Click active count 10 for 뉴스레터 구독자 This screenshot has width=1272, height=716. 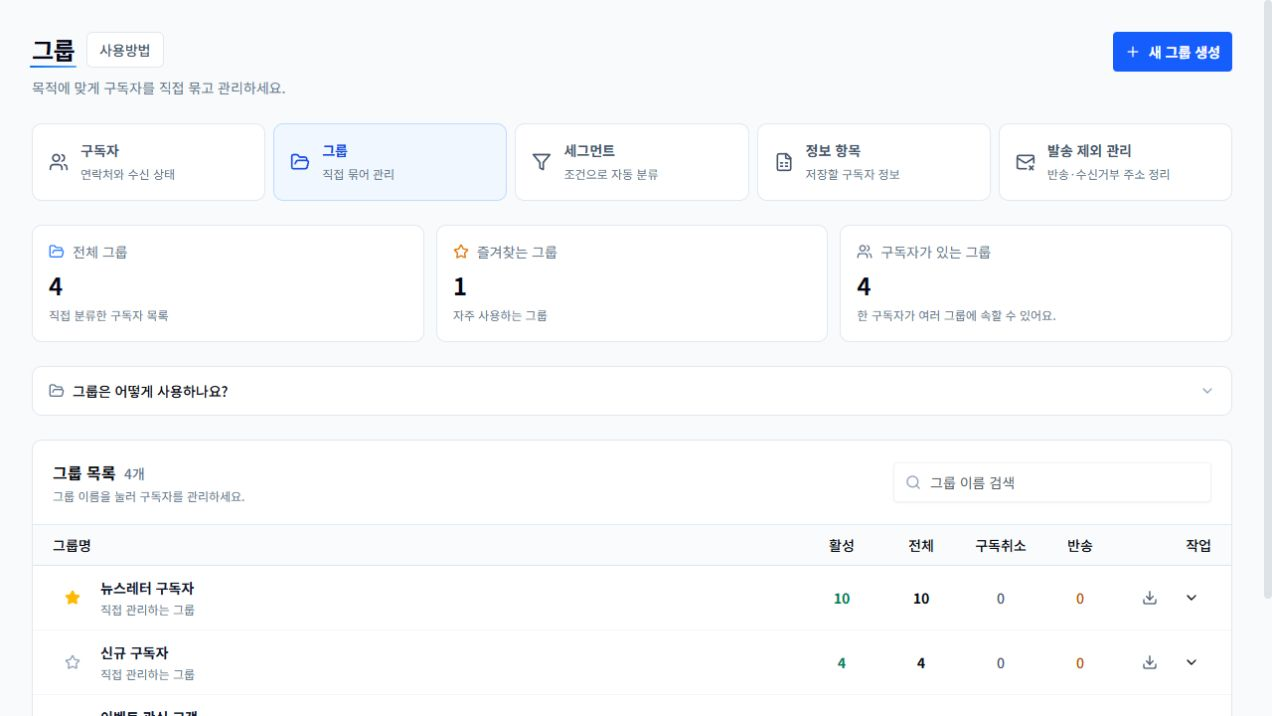(x=842, y=598)
